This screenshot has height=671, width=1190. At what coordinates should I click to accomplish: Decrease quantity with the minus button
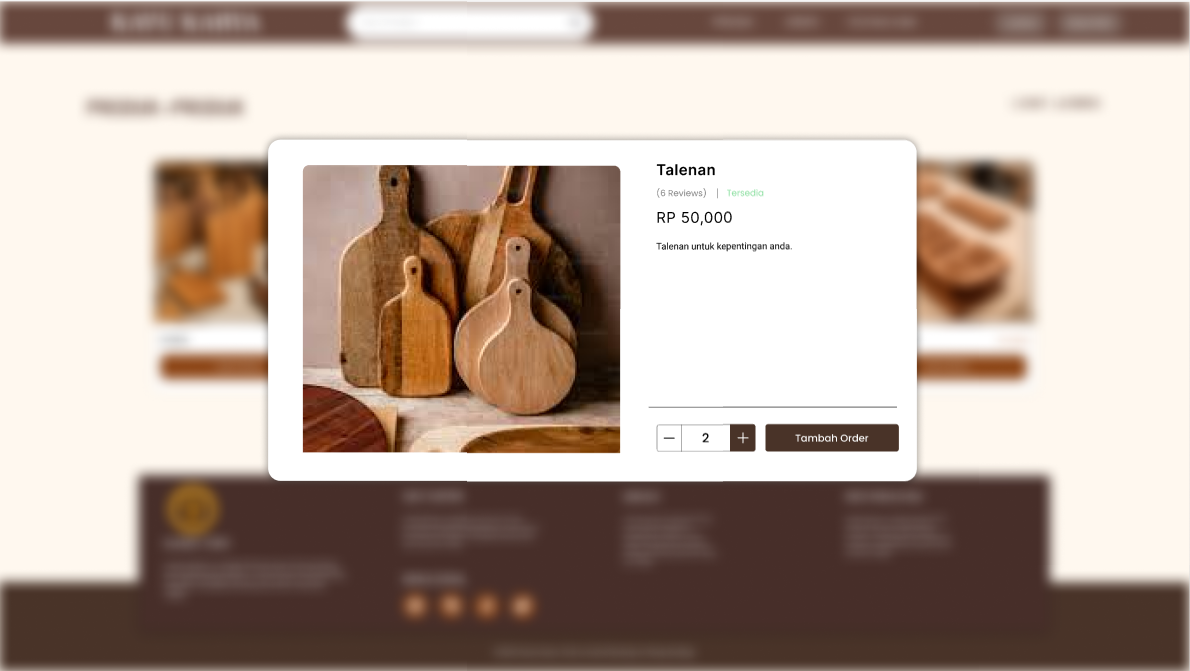[x=669, y=438]
